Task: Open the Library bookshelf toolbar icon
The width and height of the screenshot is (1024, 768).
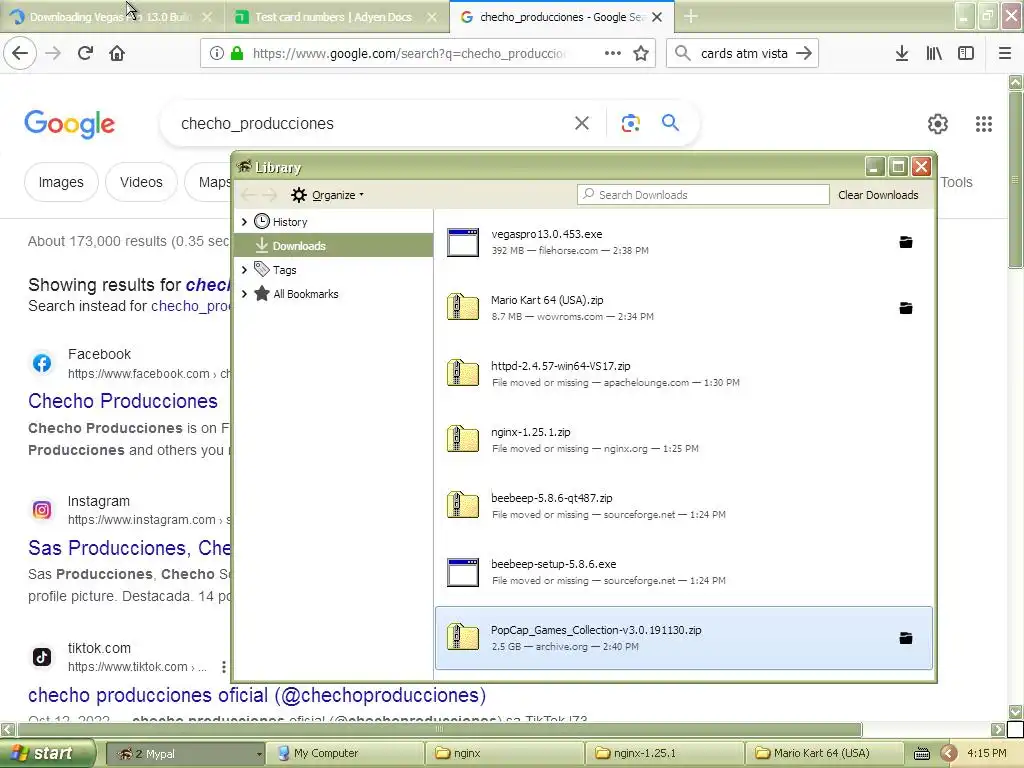Action: (934, 53)
